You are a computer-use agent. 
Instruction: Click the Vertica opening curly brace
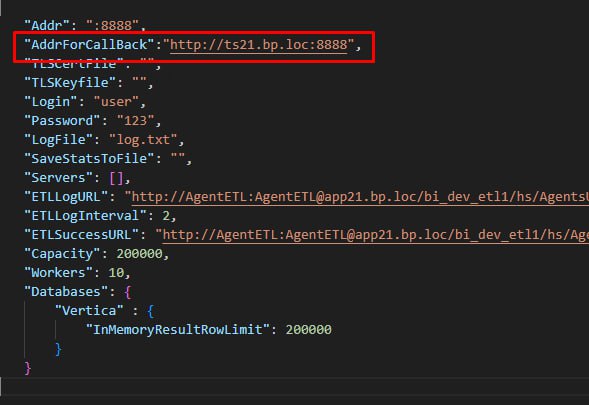point(151,311)
